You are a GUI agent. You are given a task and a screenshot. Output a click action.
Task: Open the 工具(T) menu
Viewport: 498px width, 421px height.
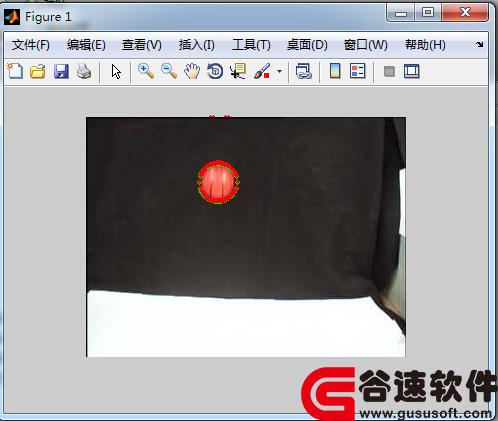(x=251, y=45)
